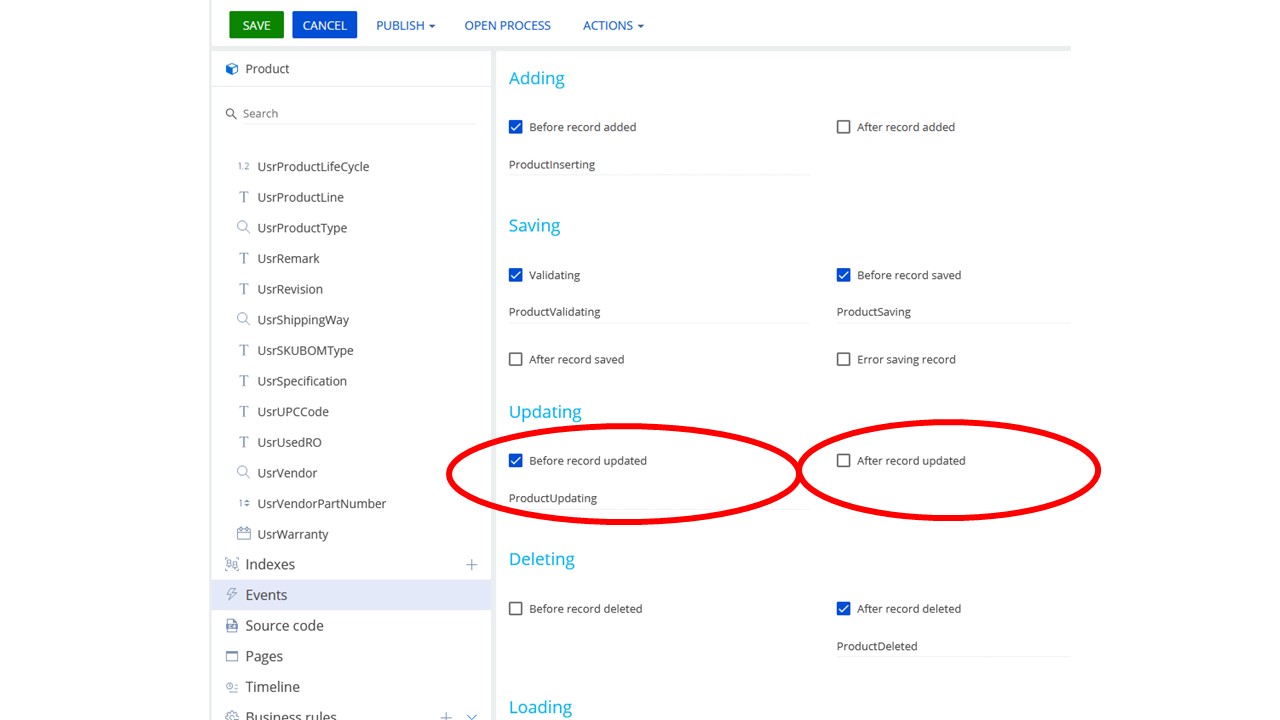Click the calendar icon beside UsrWarranty
The image size is (1280, 720).
(243, 534)
